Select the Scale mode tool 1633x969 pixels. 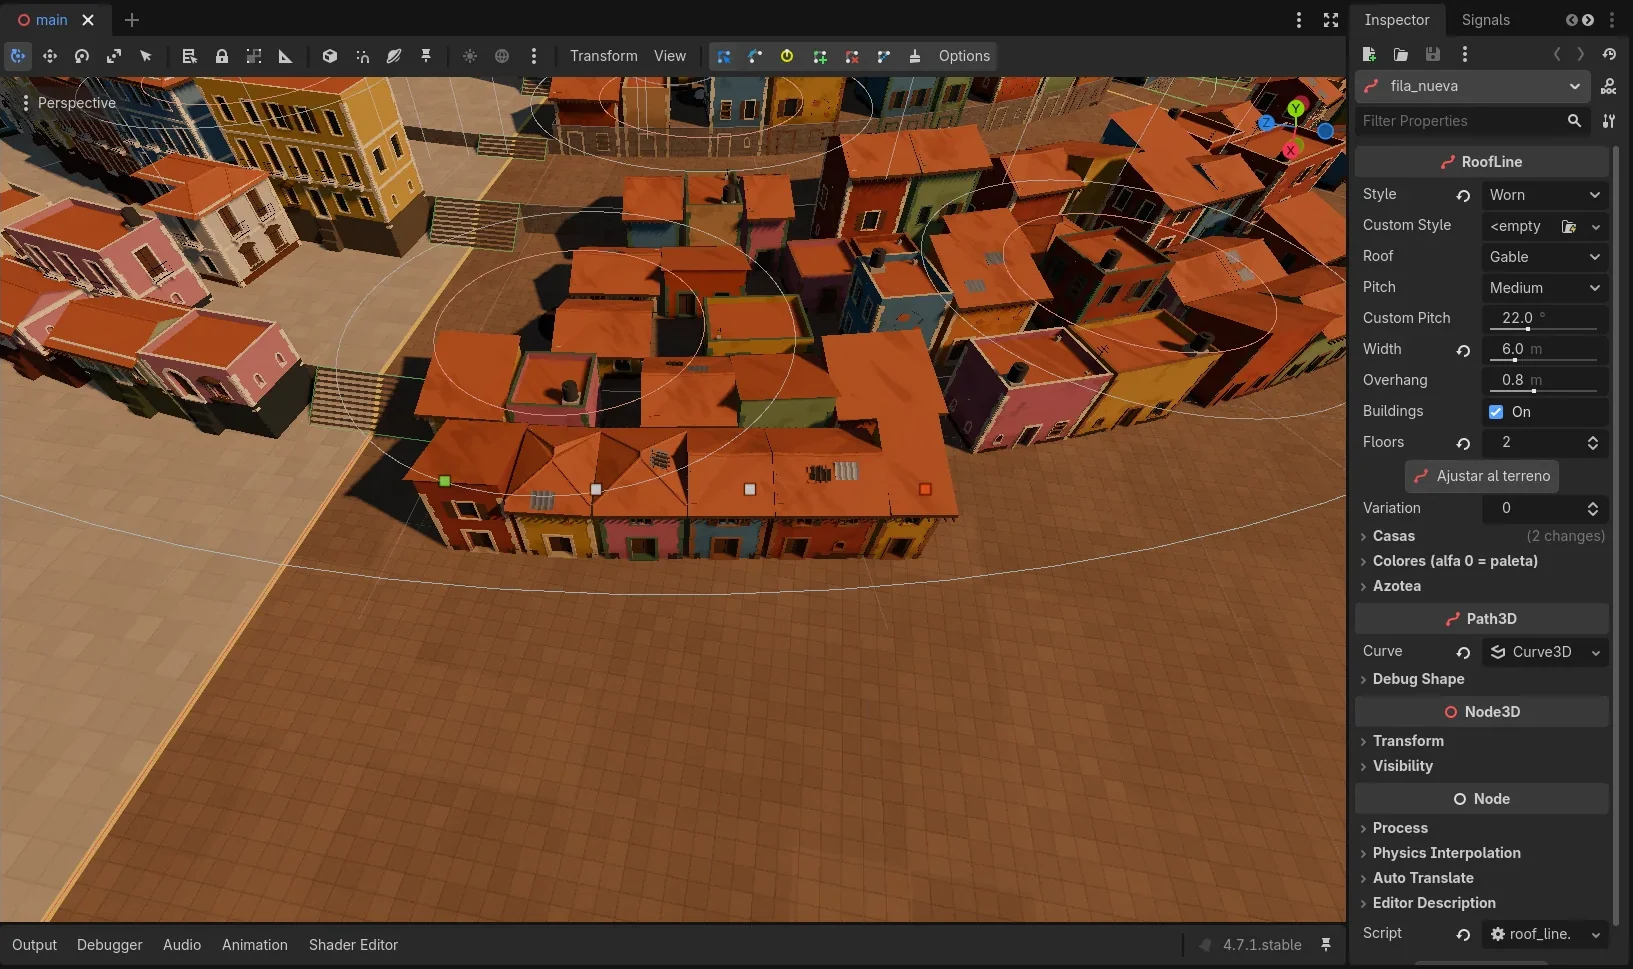click(x=114, y=56)
